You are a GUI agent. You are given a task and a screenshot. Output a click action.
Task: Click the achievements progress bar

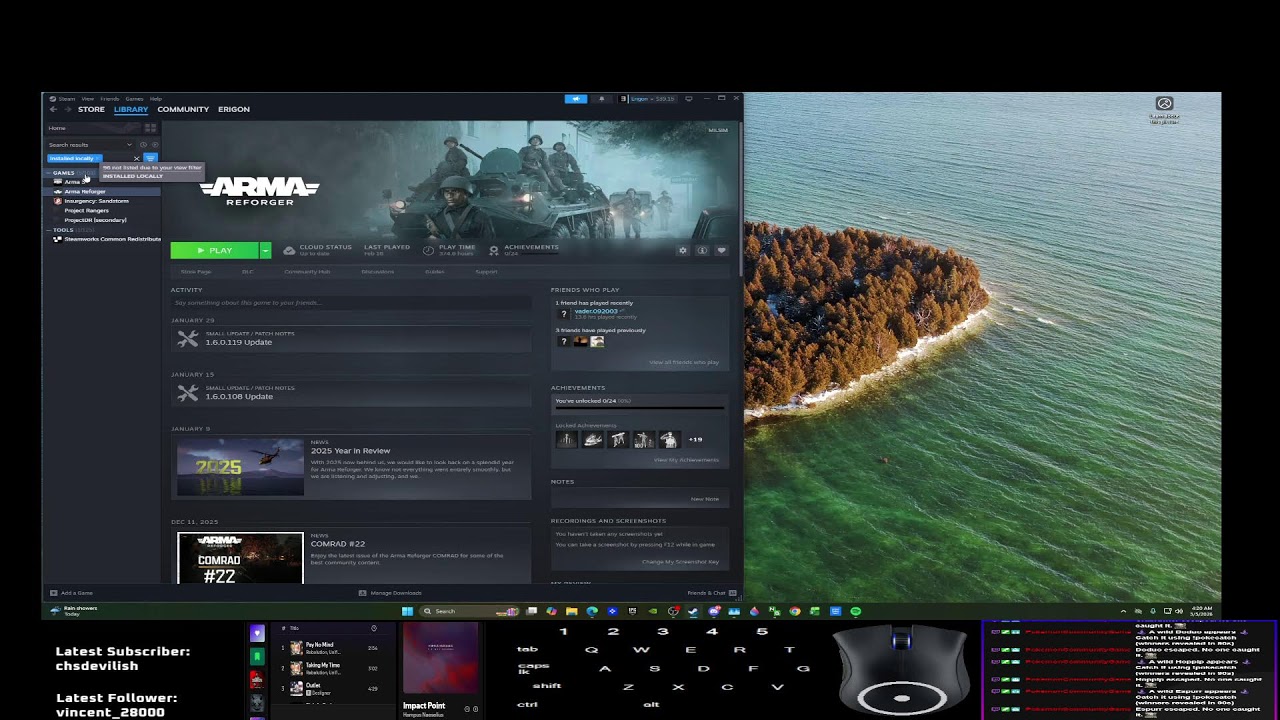tap(639, 408)
